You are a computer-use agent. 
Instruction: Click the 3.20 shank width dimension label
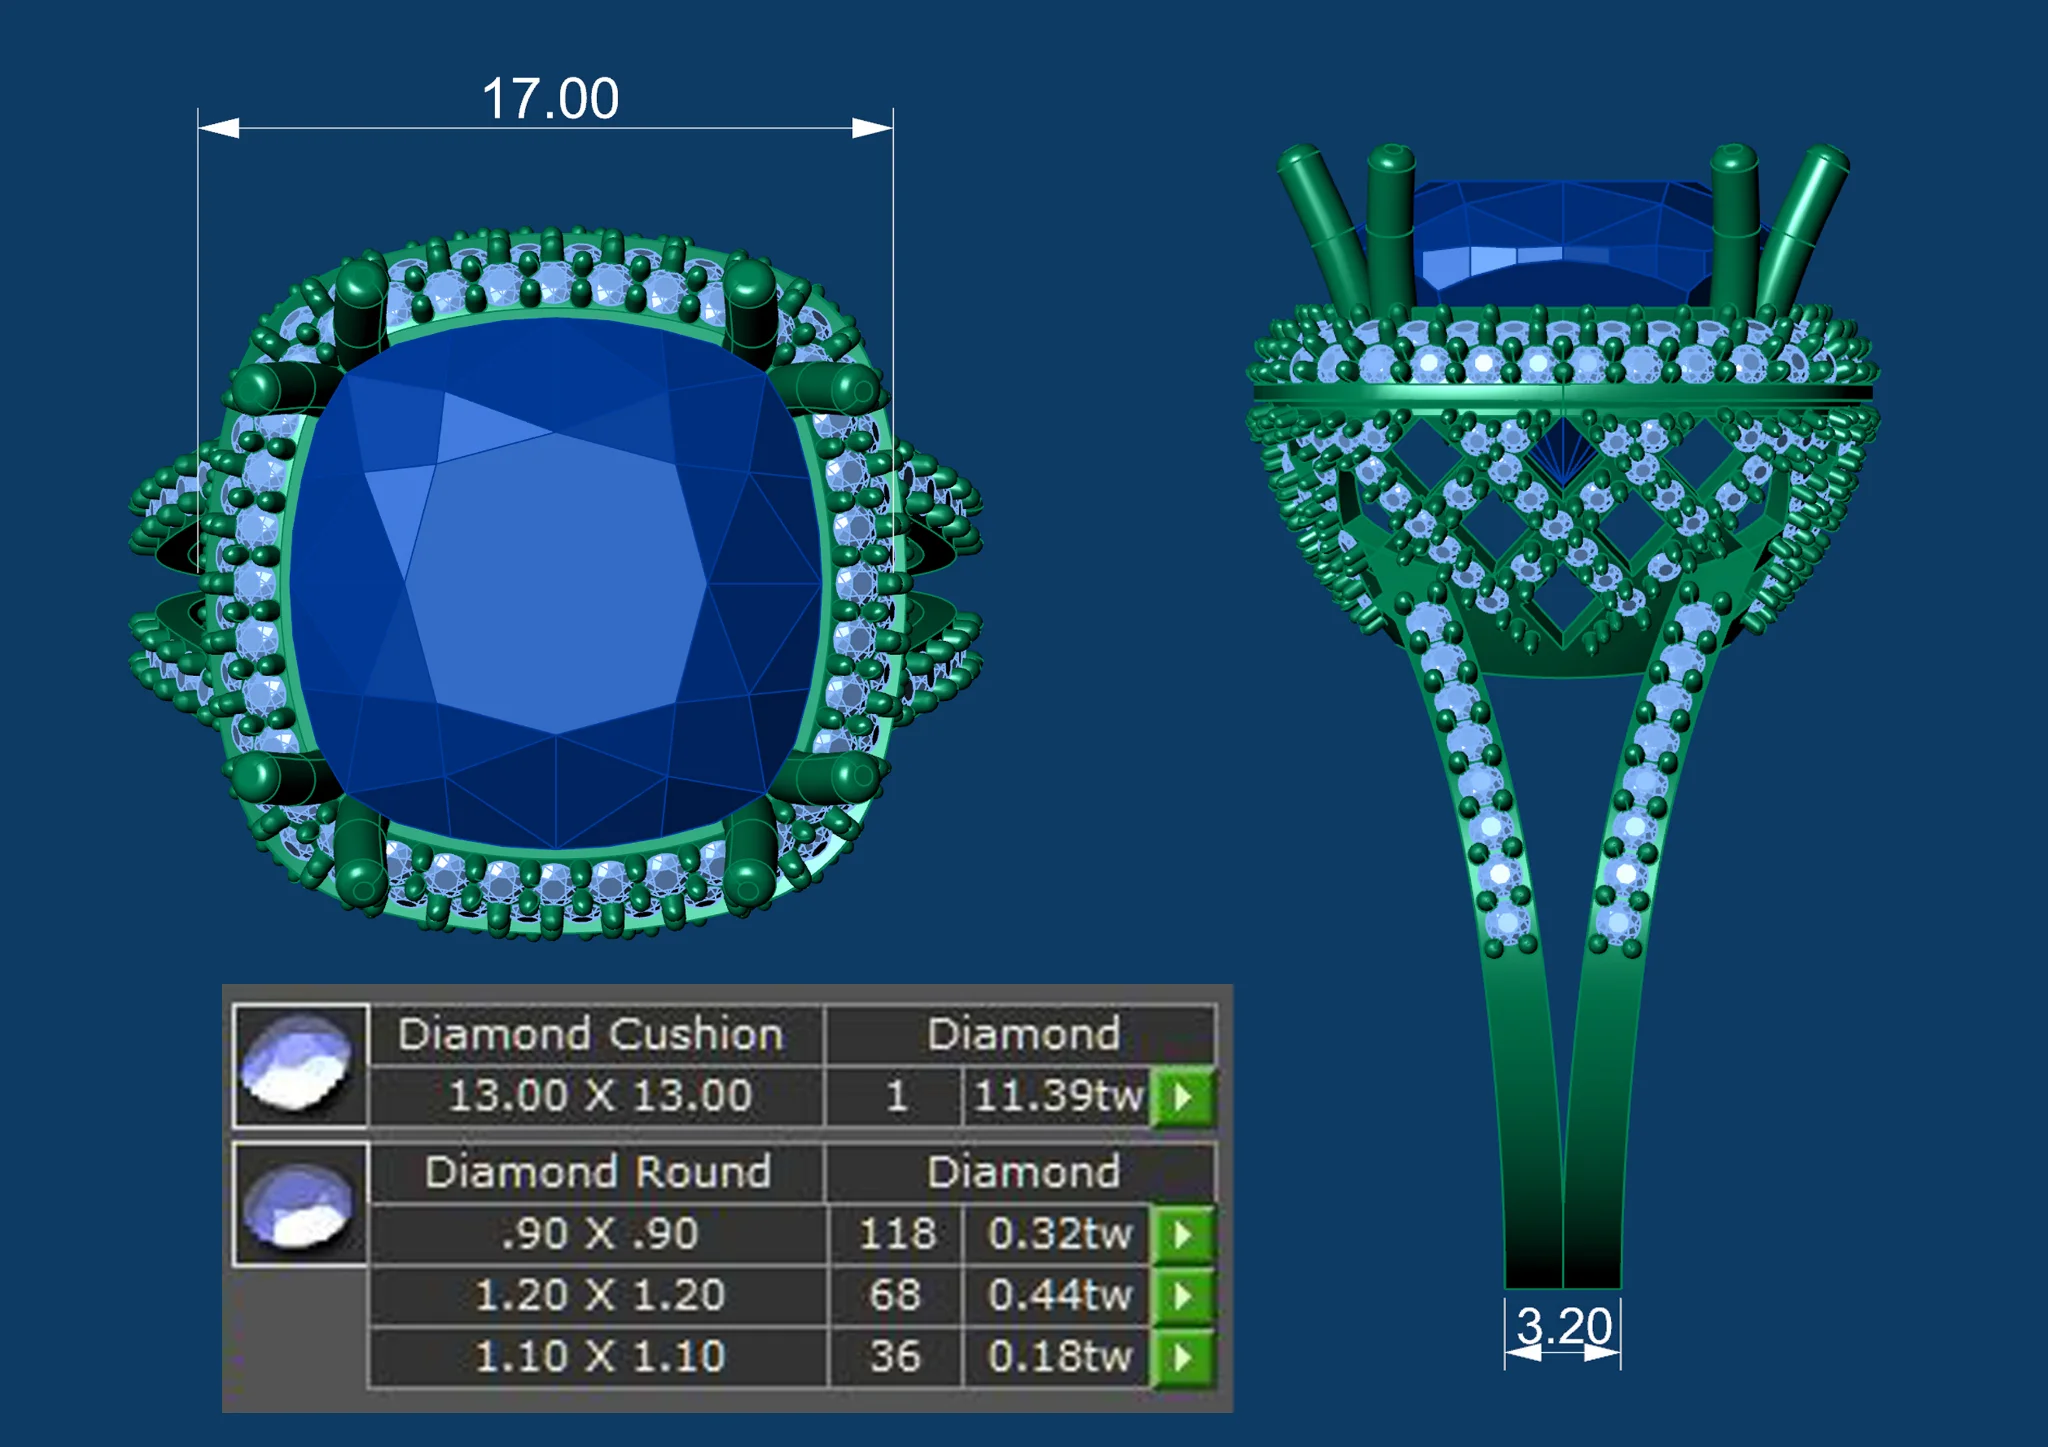1564,1327
